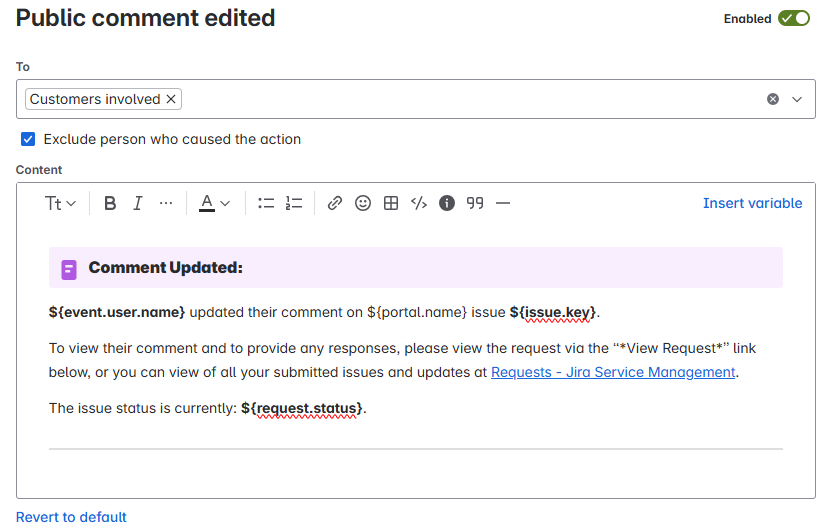Expand the To recipients dropdown
This screenshot has width=837, height=532.
(797, 99)
